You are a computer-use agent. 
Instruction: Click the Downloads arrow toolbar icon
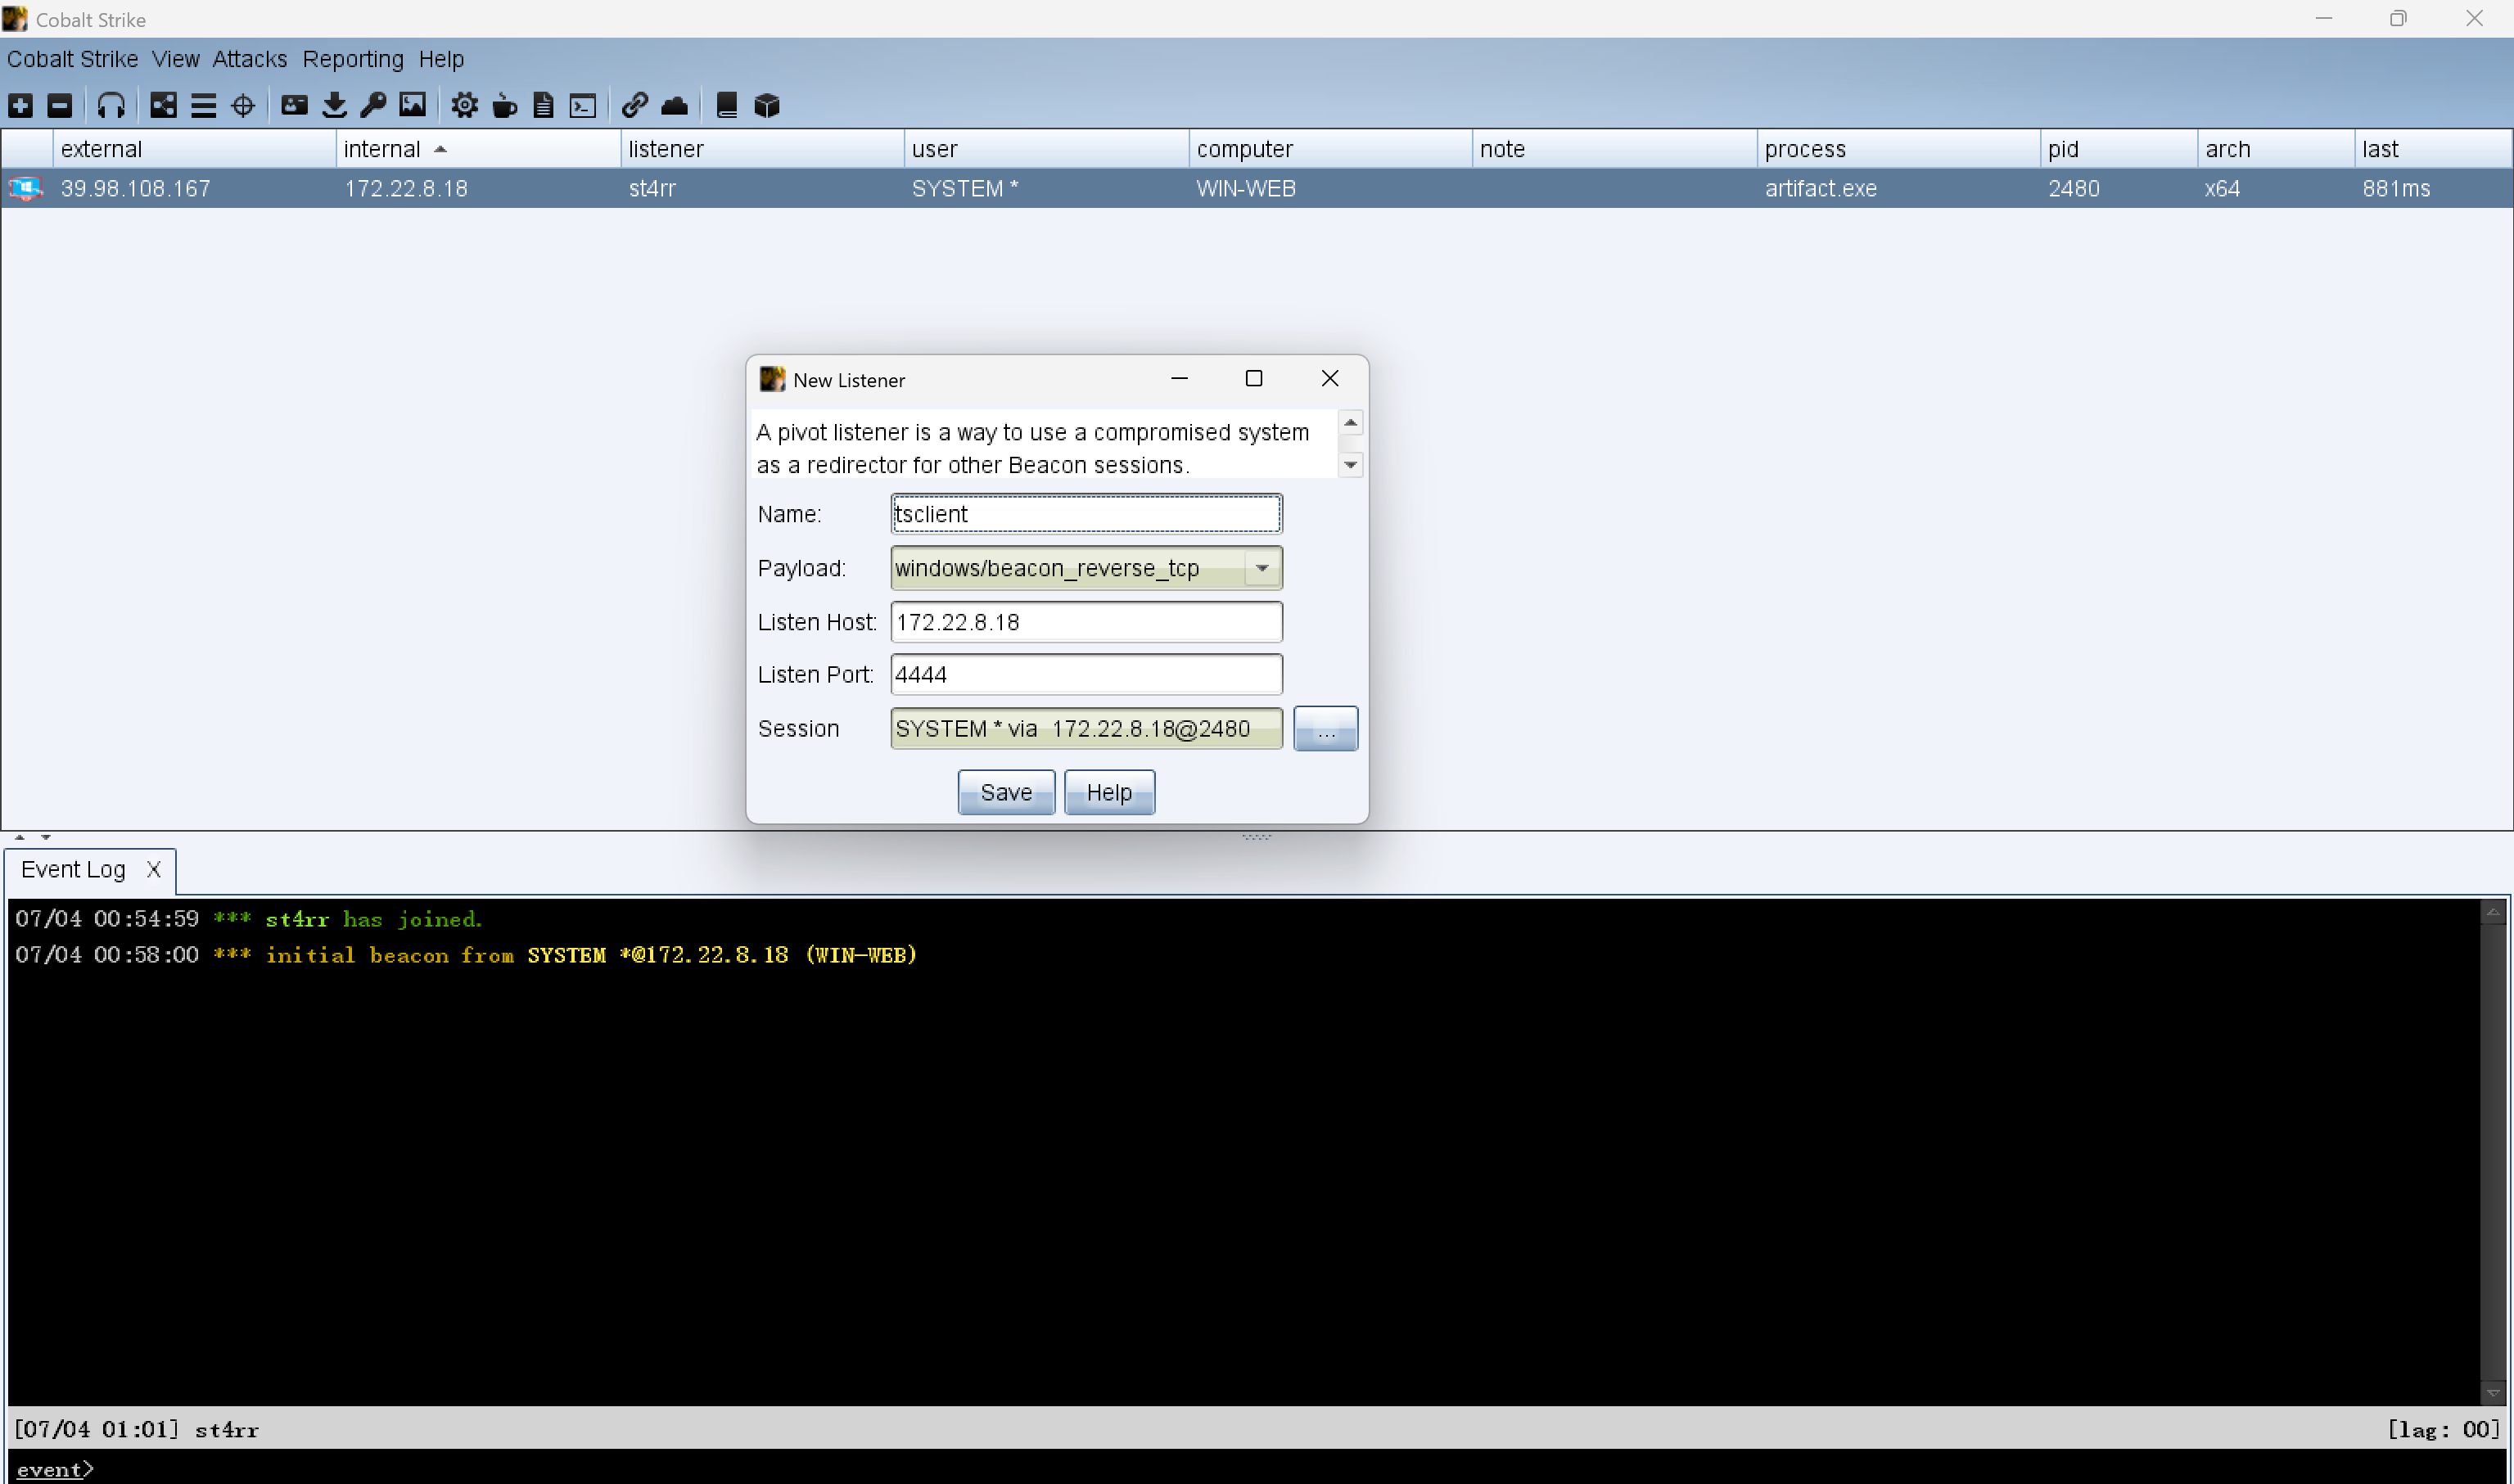[334, 105]
